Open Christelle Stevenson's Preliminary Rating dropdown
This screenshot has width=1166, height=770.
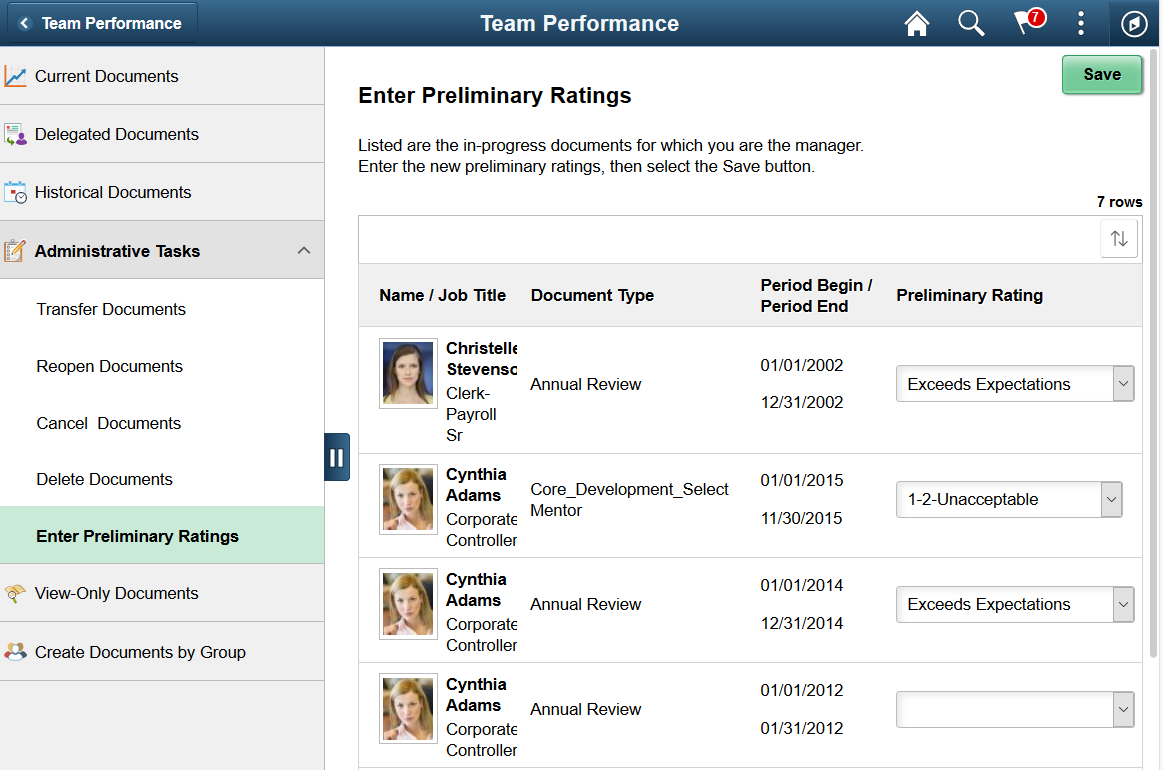pyautogui.click(x=1014, y=384)
